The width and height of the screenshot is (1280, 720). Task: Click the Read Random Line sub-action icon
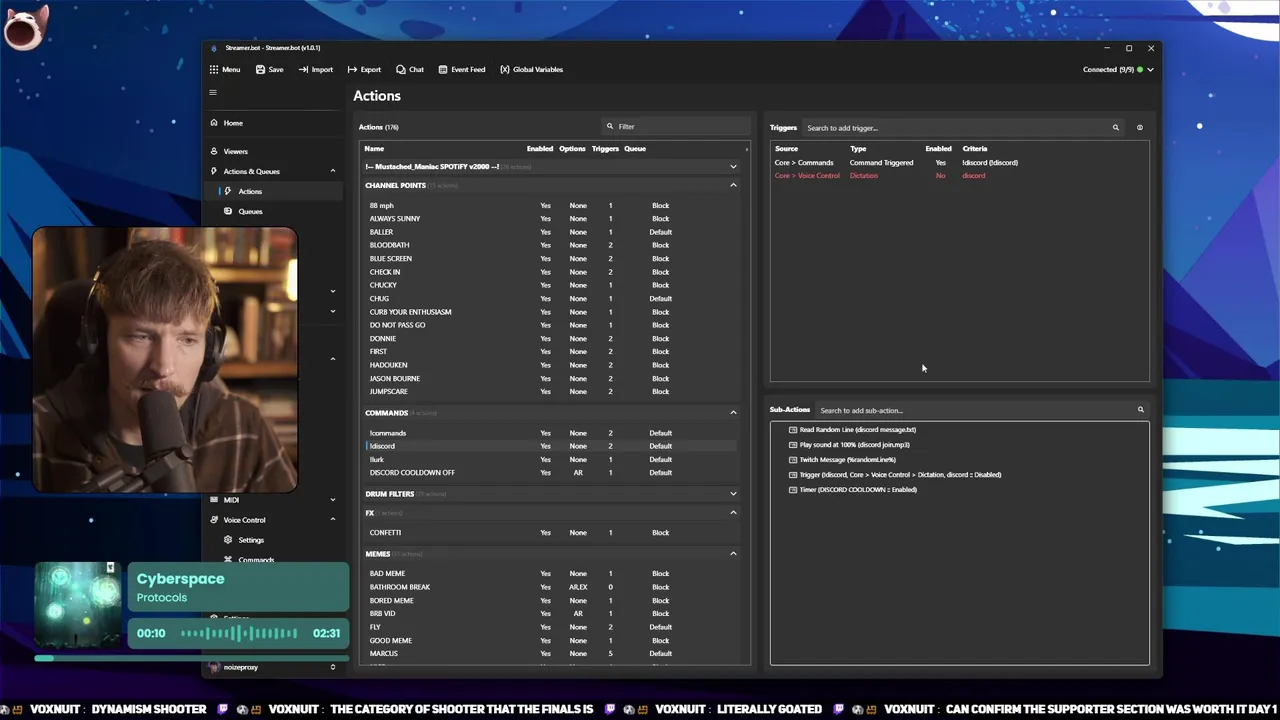tap(793, 430)
